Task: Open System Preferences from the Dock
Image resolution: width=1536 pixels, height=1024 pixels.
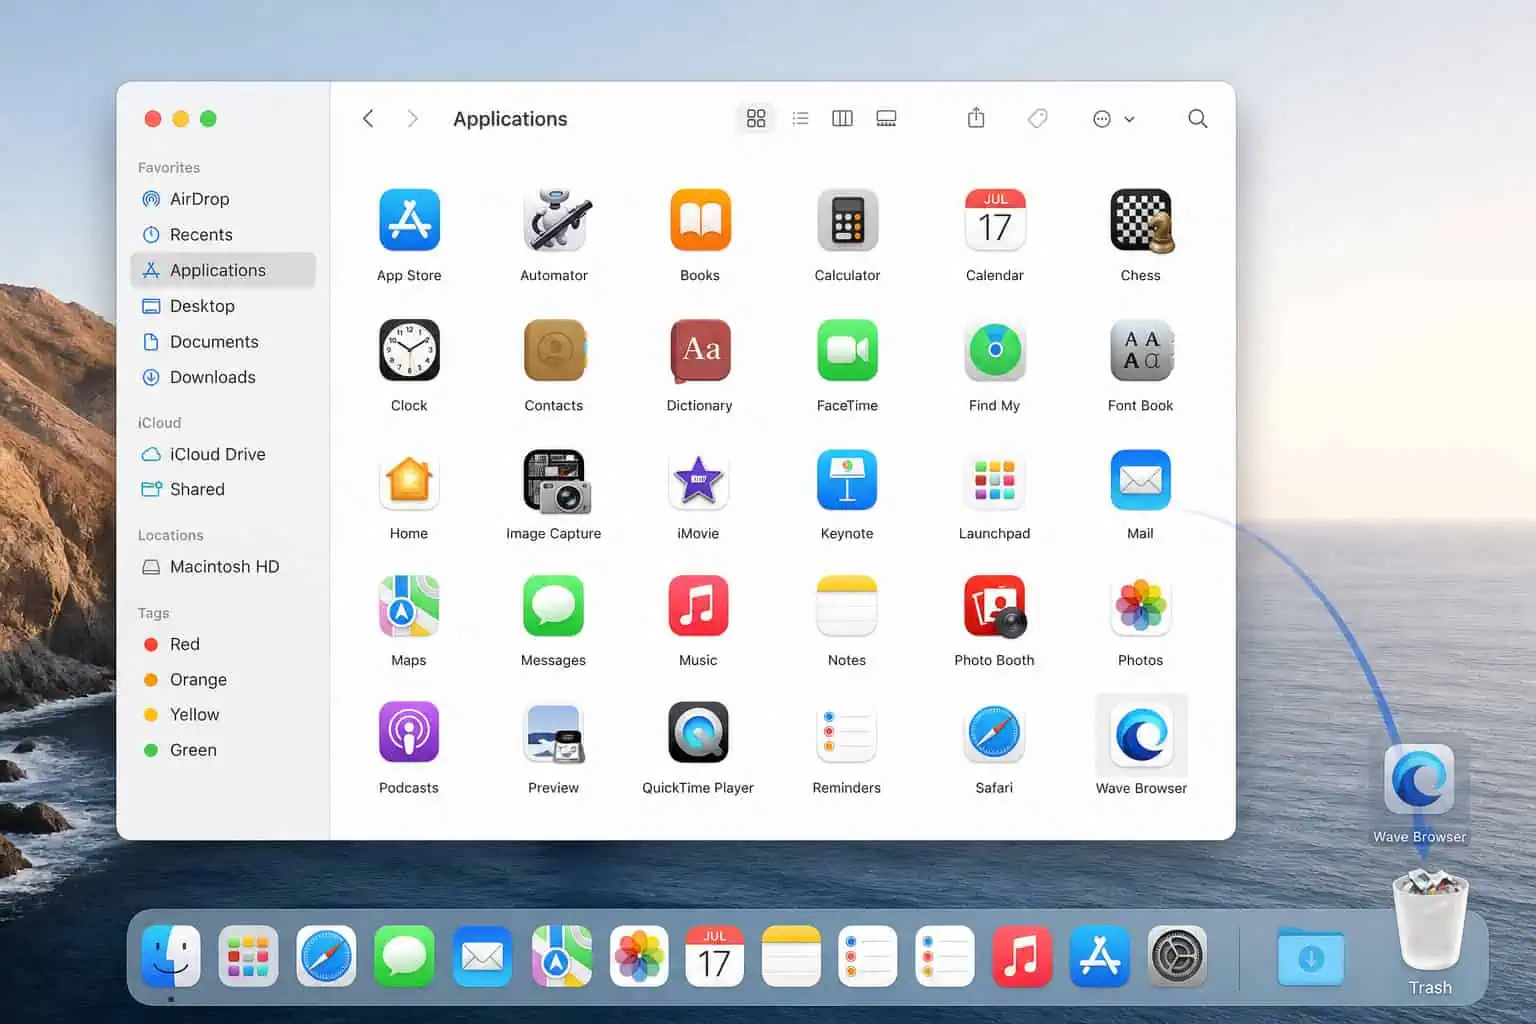Action: pyautogui.click(x=1177, y=956)
